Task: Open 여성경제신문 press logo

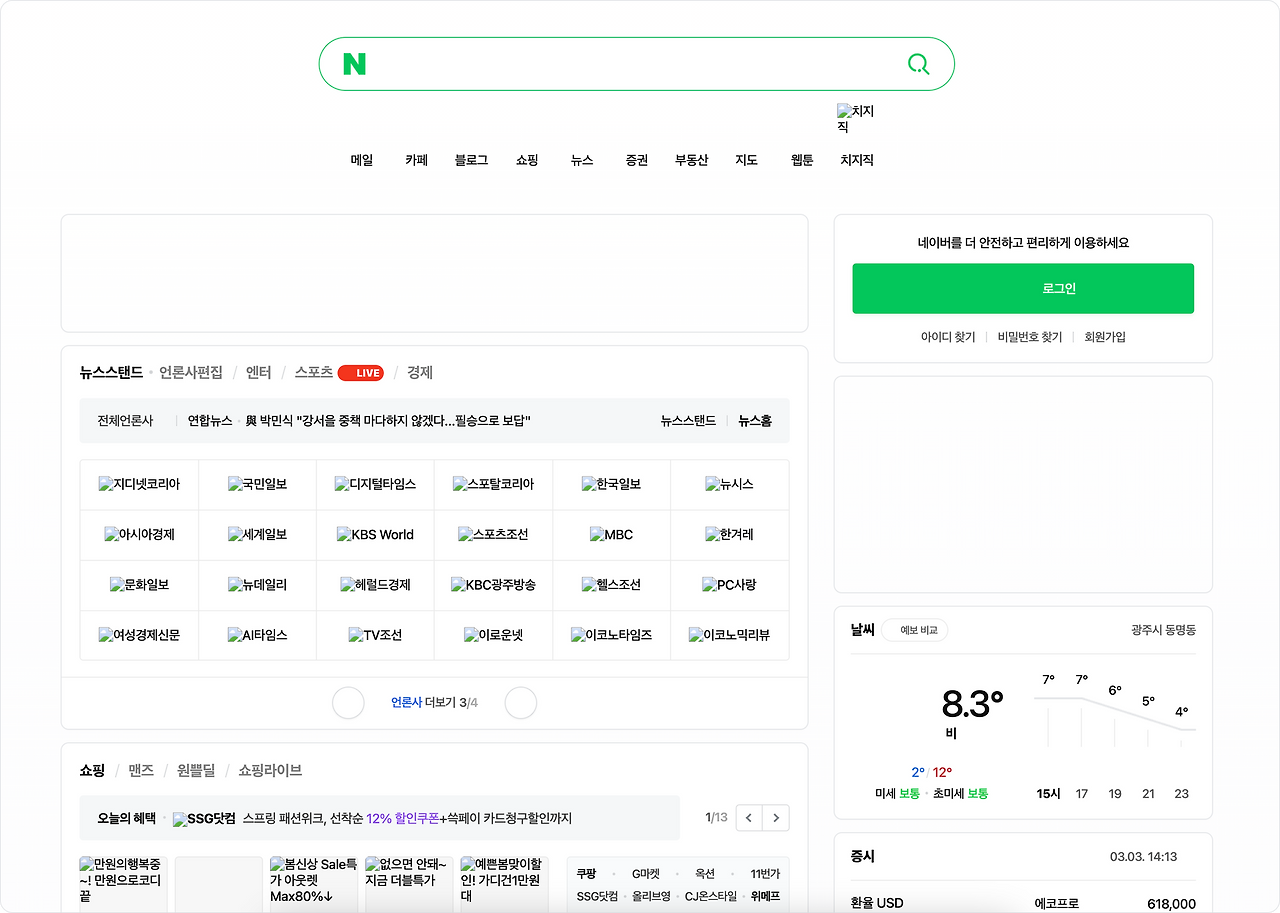Action: click(x=139, y=635)
